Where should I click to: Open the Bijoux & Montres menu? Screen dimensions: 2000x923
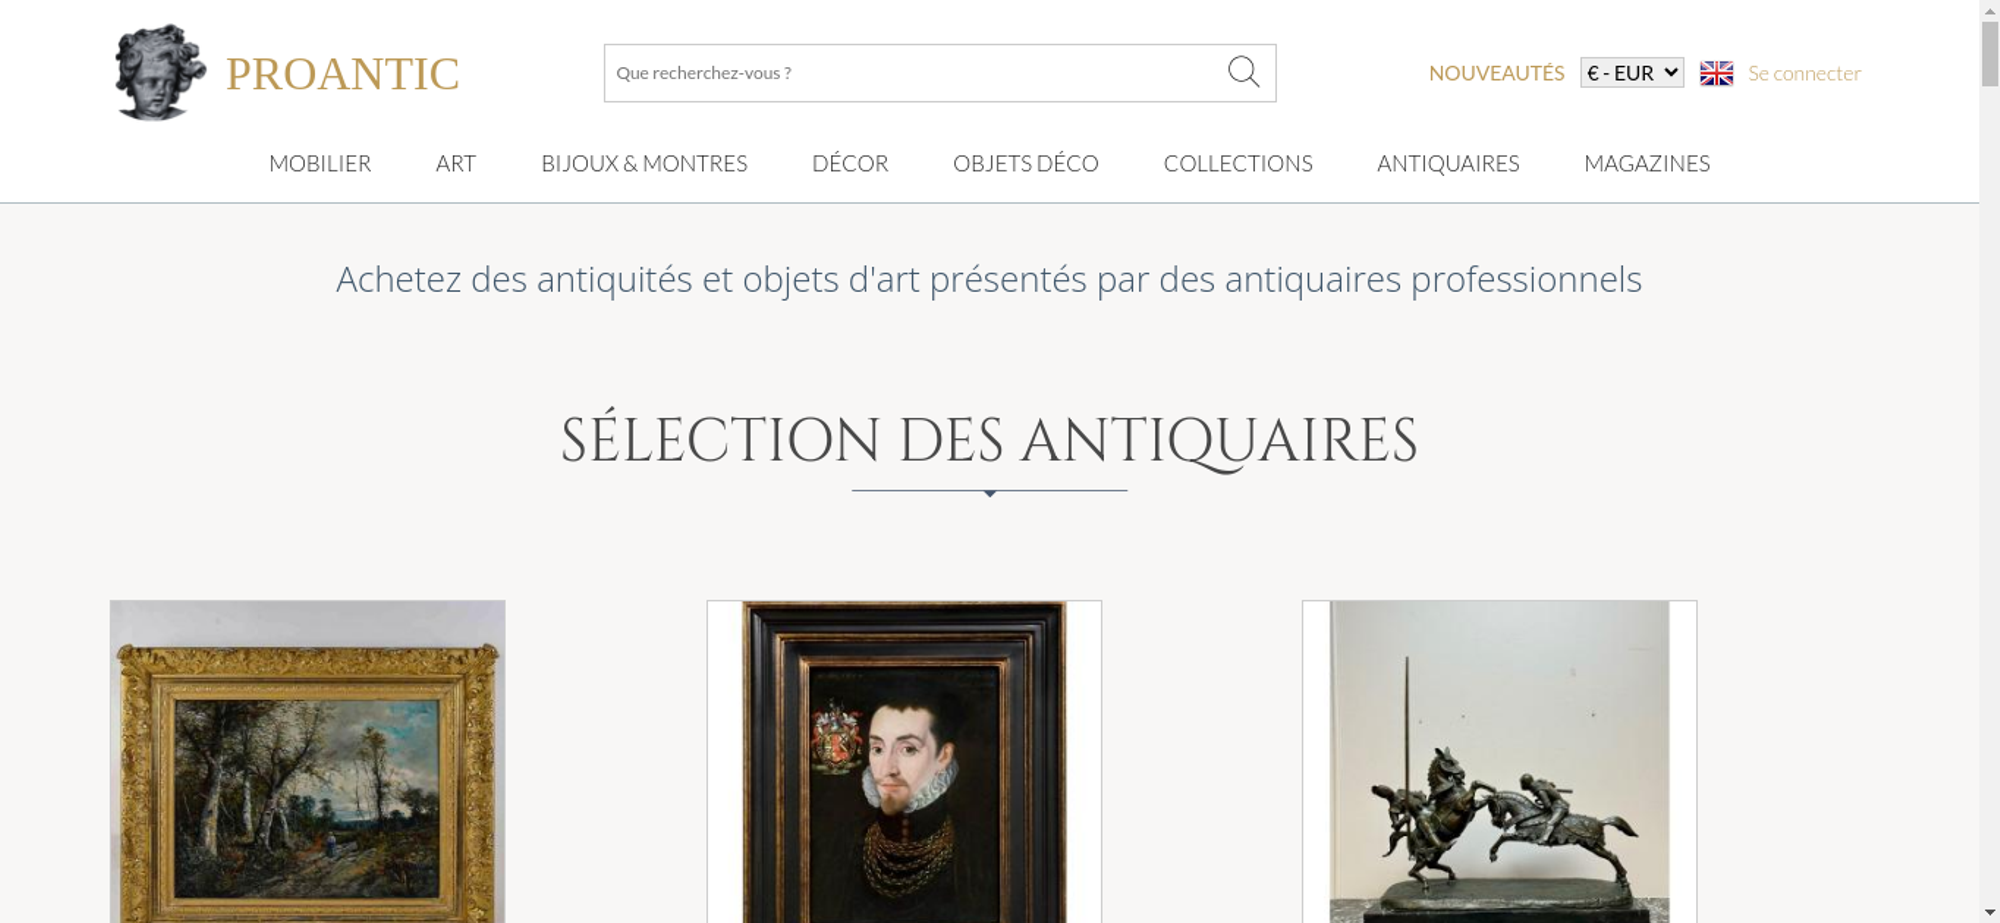(x=644, y=163)
